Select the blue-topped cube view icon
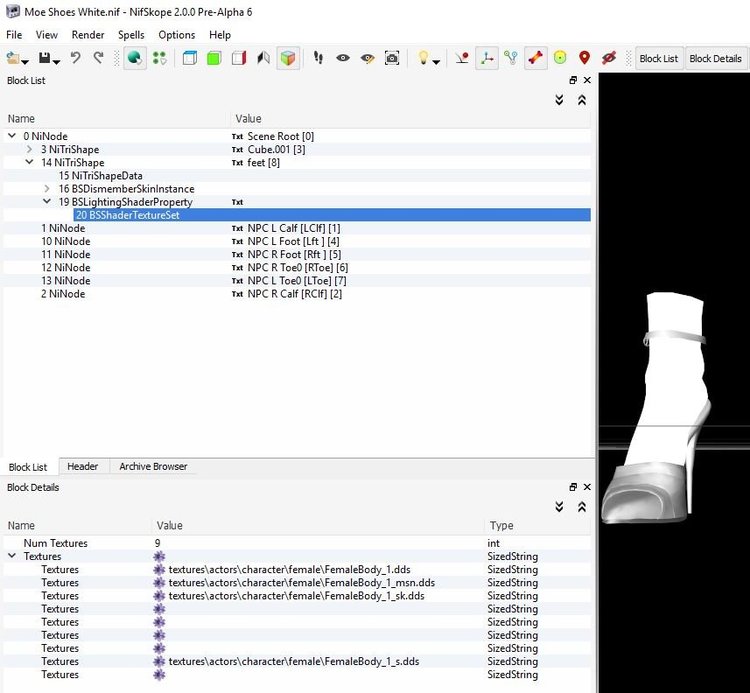750x693 pixels. (190, 58)
